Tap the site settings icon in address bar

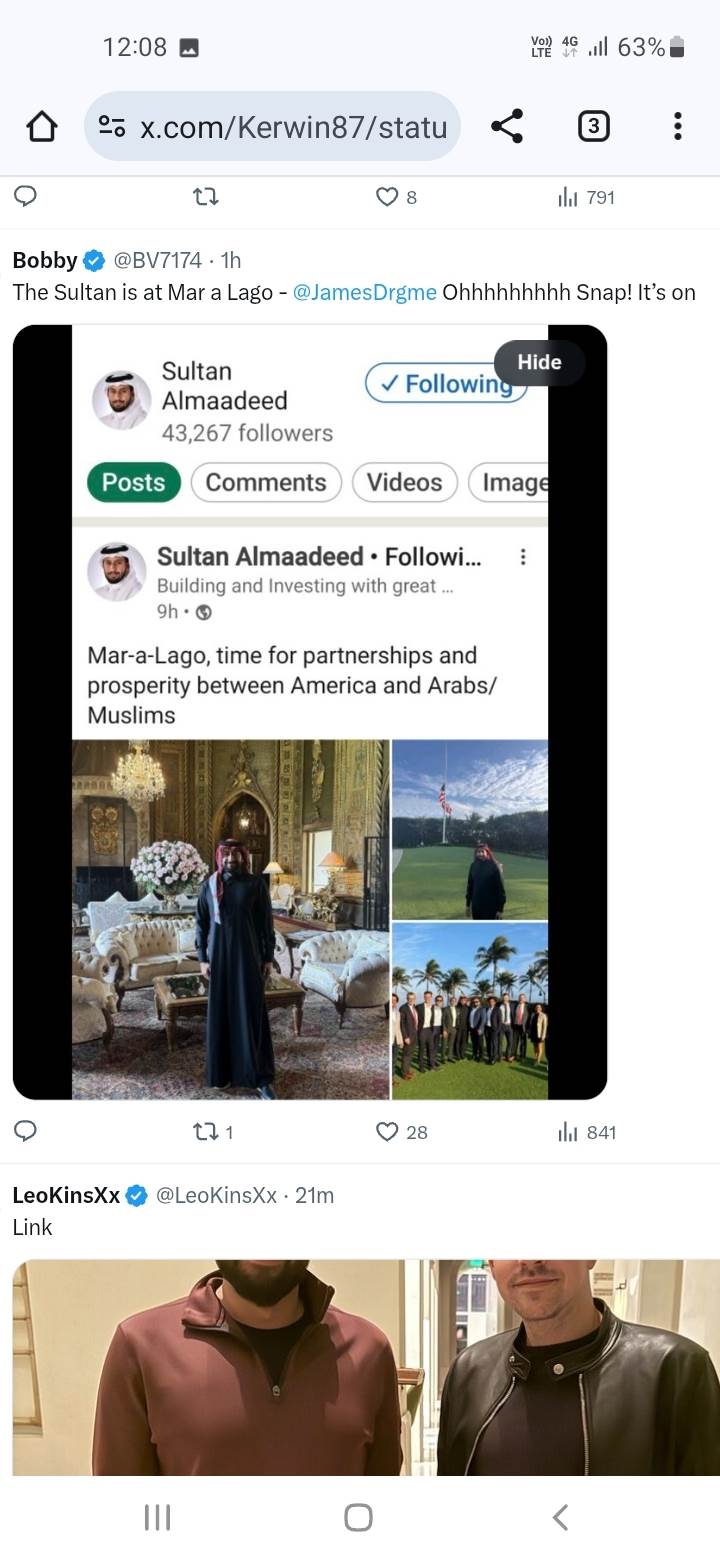tap(112, 127)
